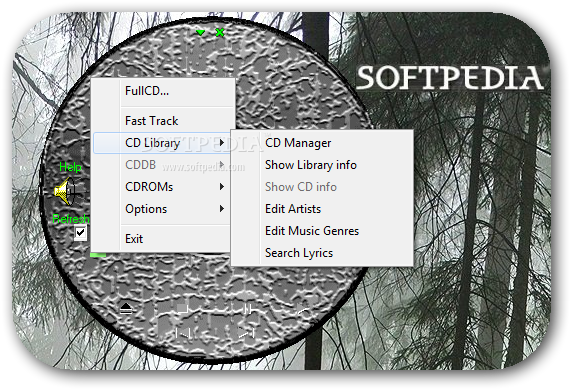571x390 pixels.
Task: Minimize the player using the green down triangle
Action: 200,32
